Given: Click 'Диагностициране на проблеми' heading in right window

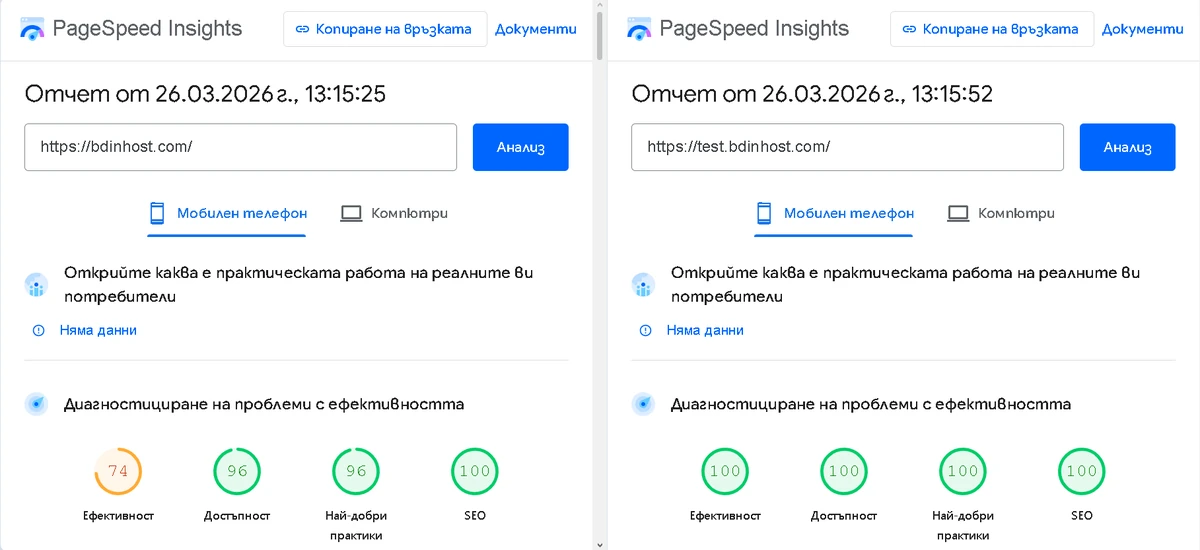Looking at the screenshot, I should point(871,405).
